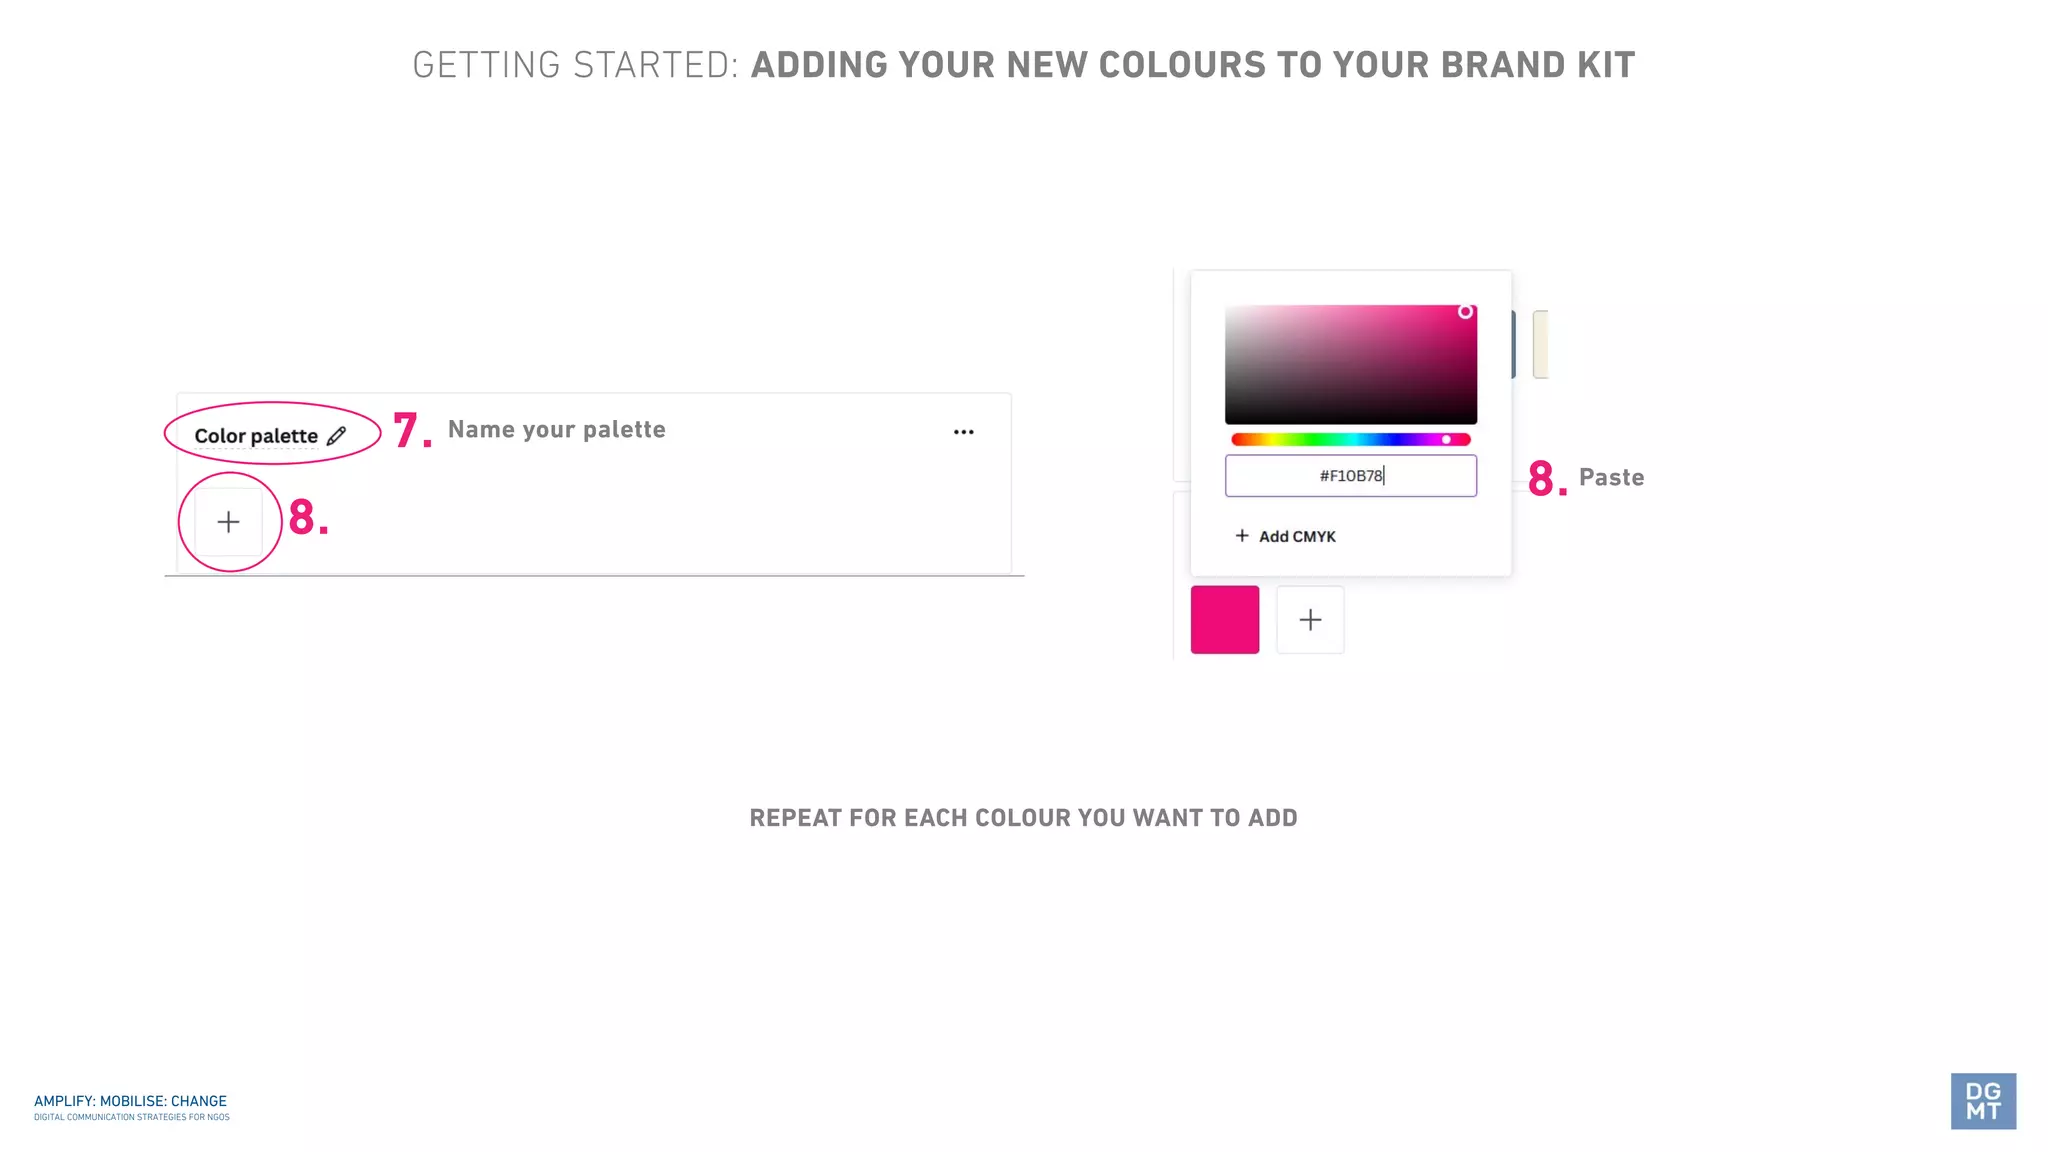
Task: Click the DGMT logo in the corner
Action: pos(1983,1101)
